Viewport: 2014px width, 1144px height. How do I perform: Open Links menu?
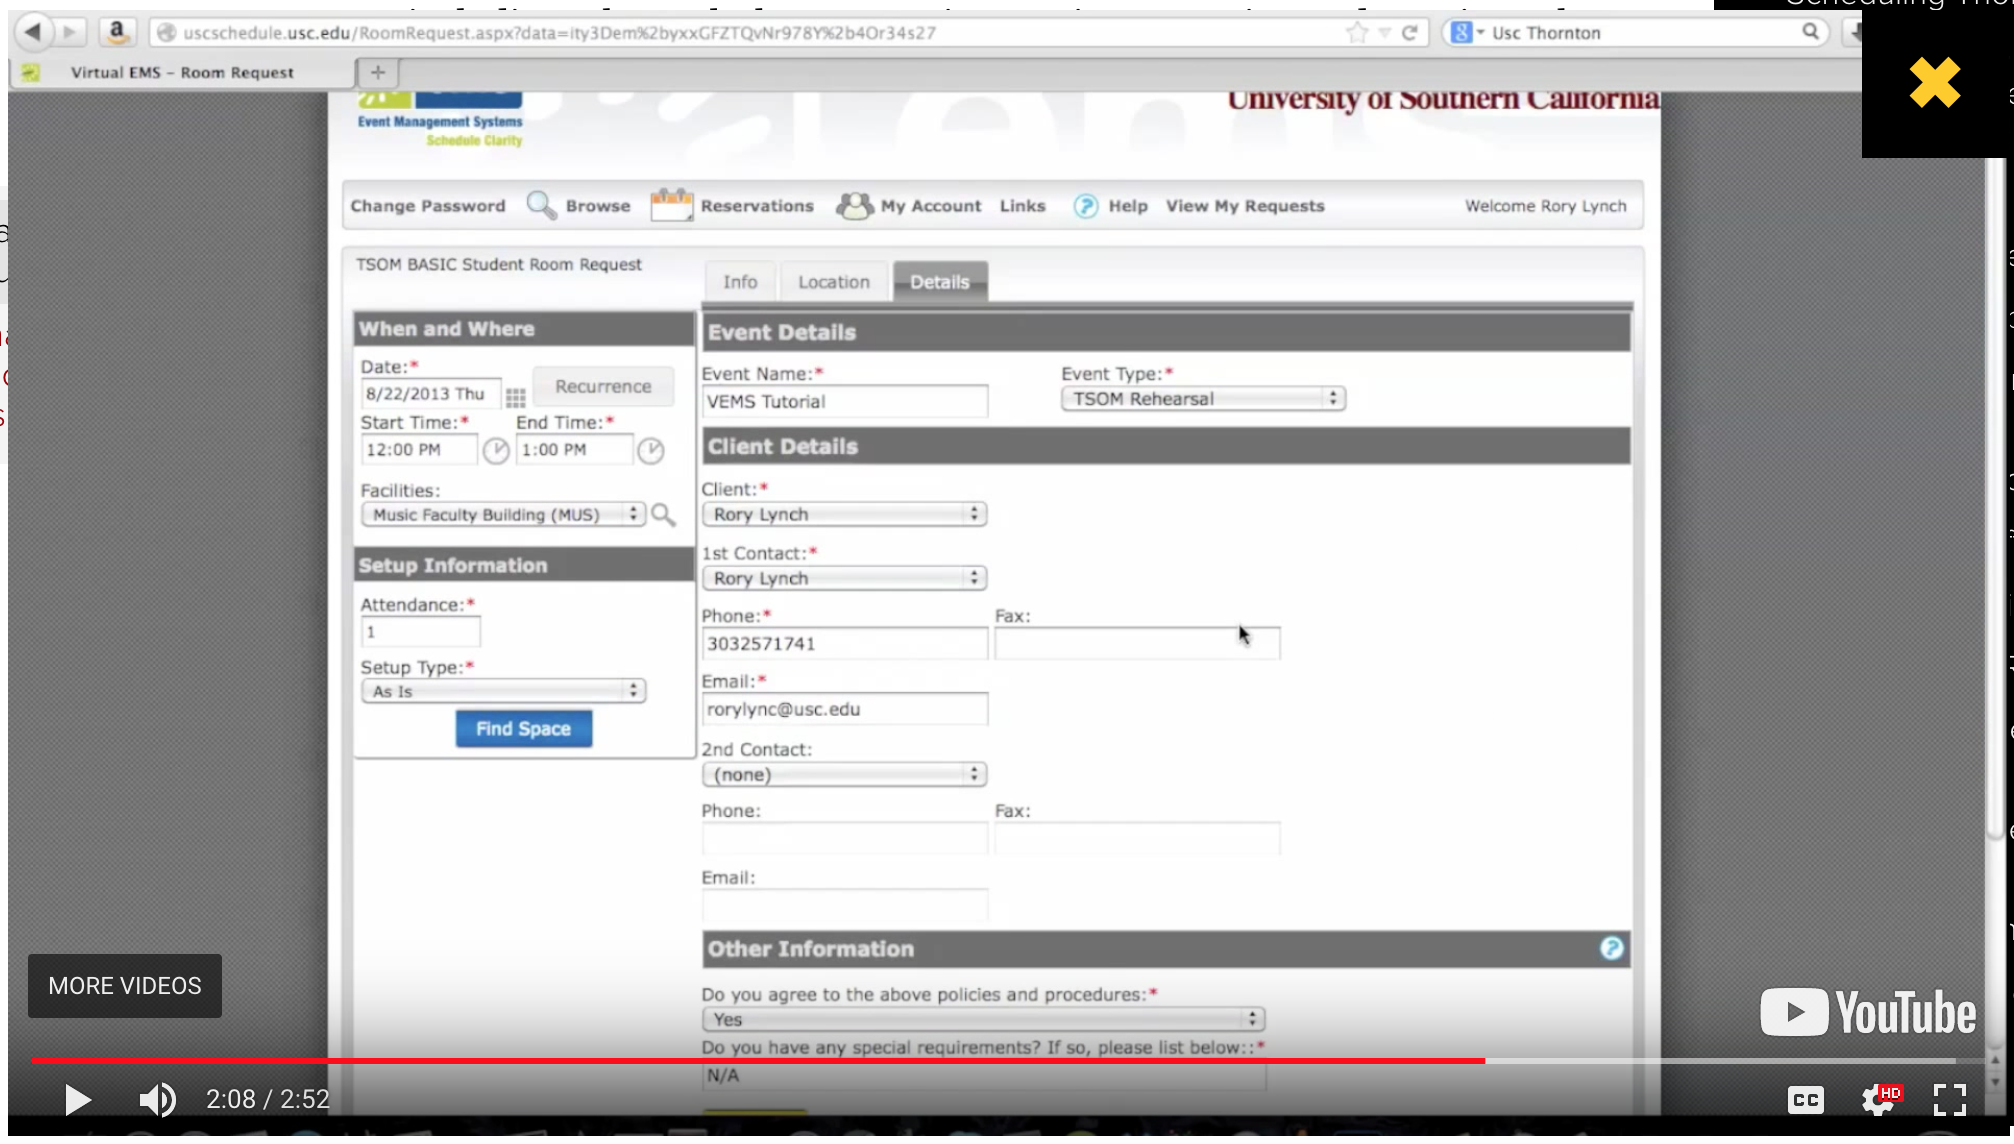coord(1022,206)
